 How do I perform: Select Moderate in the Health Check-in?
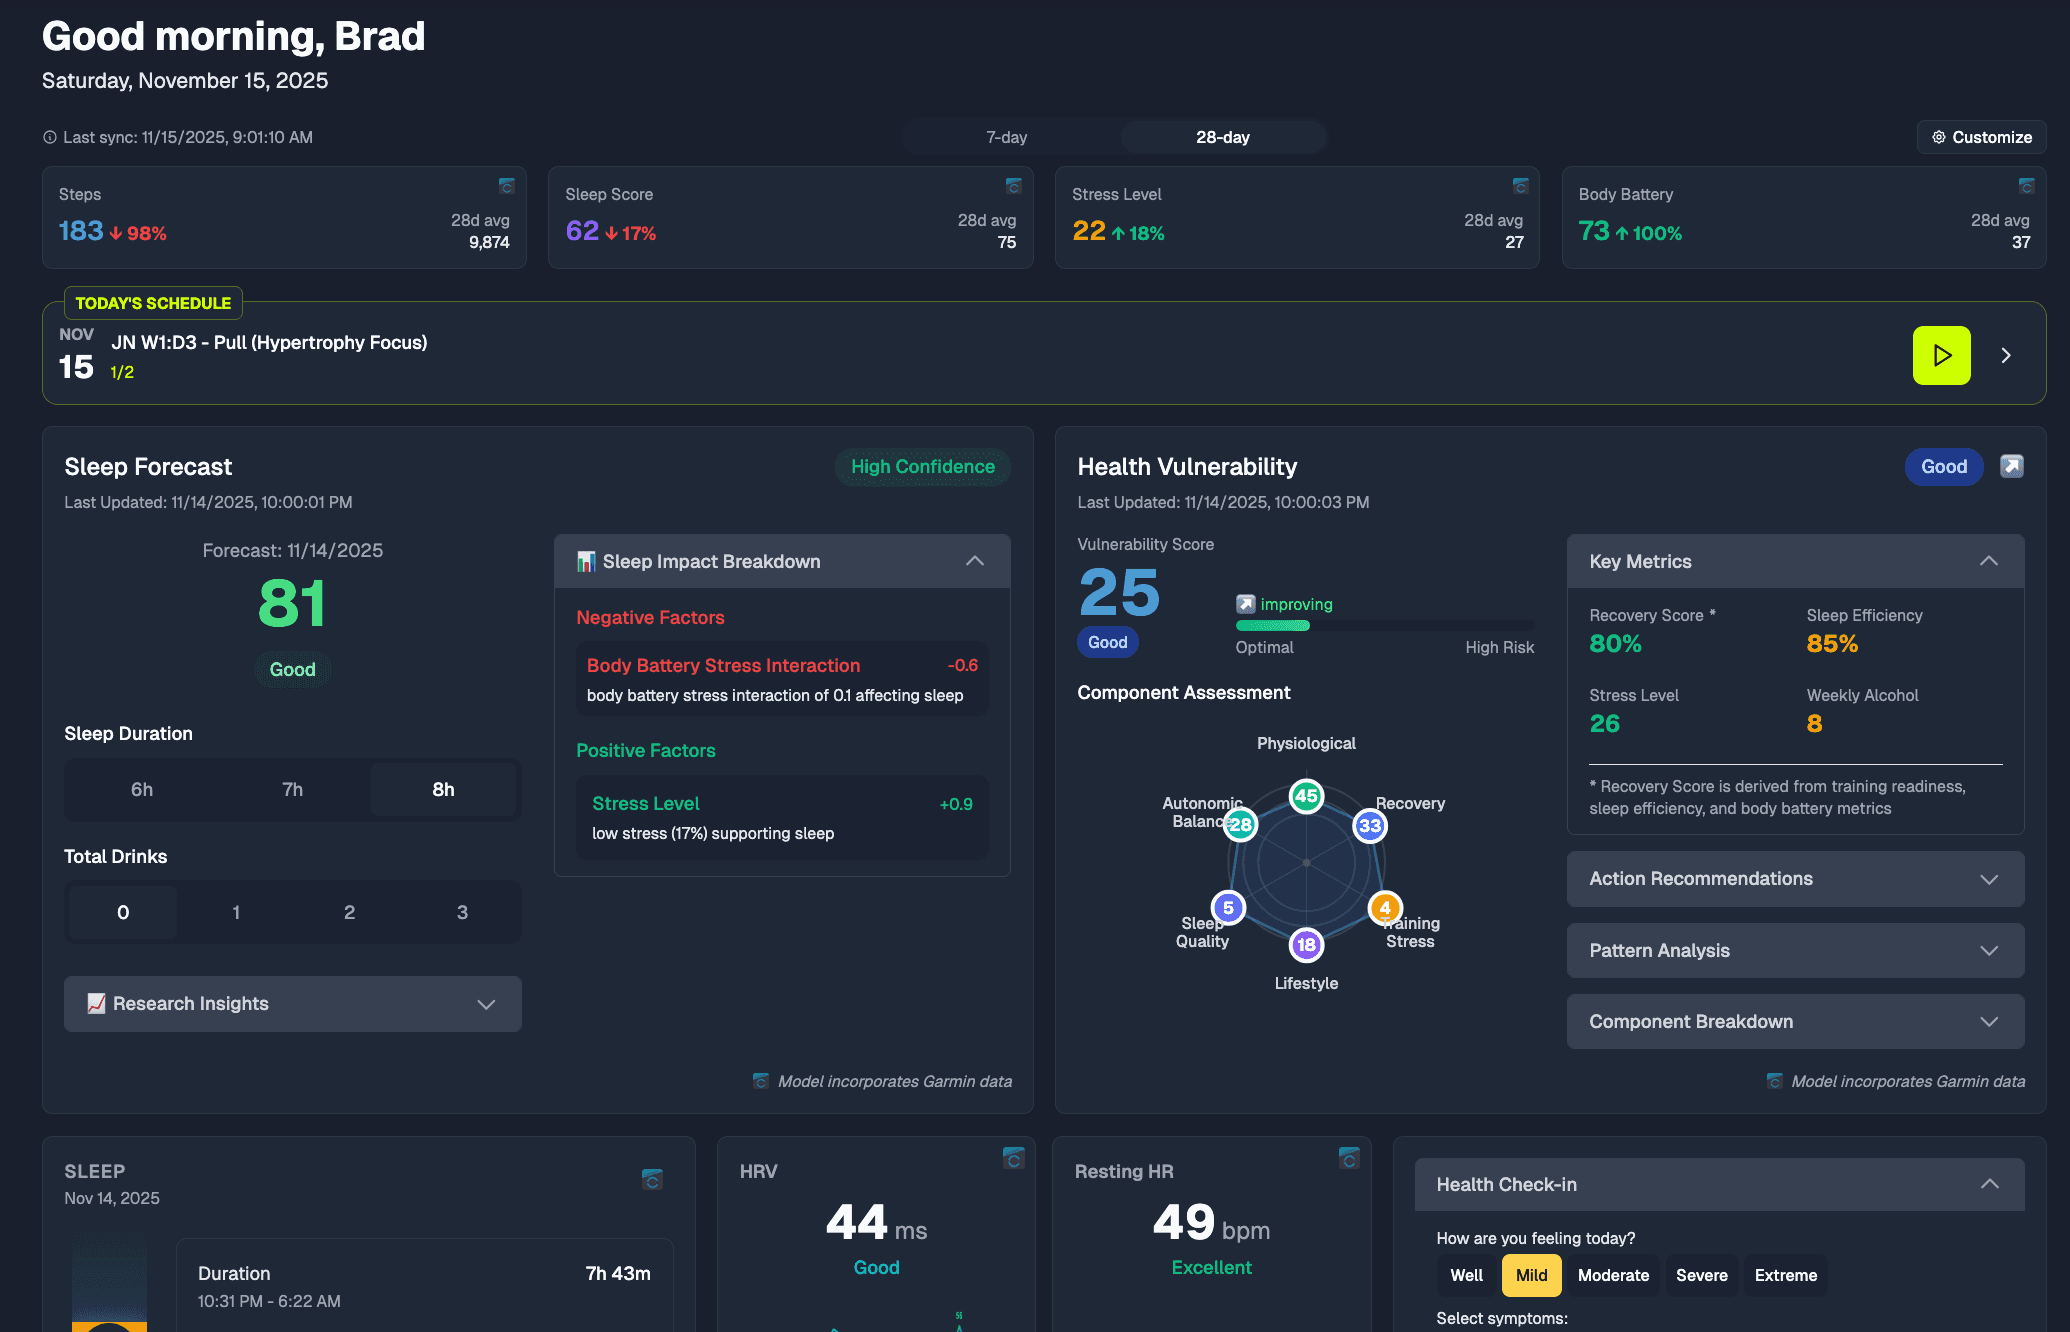1612,1275
